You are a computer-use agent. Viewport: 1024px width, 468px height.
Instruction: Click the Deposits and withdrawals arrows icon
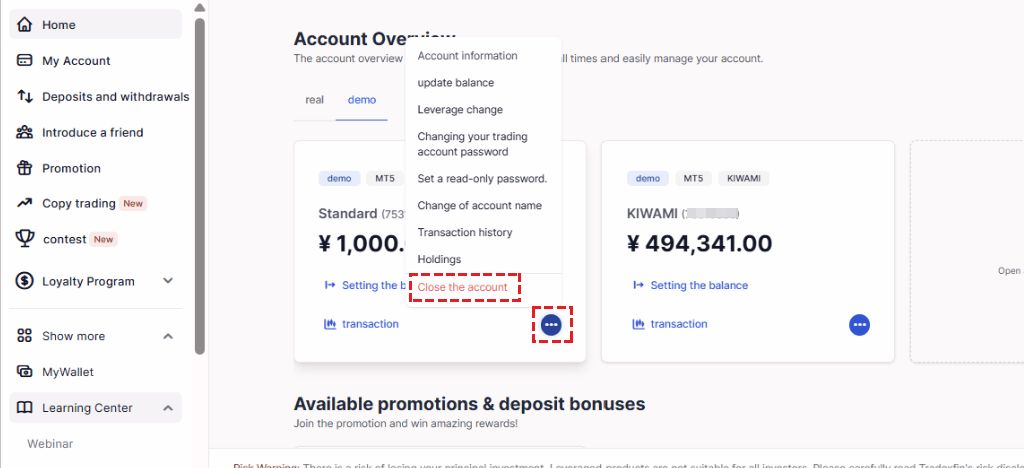[x=24, y=97]
